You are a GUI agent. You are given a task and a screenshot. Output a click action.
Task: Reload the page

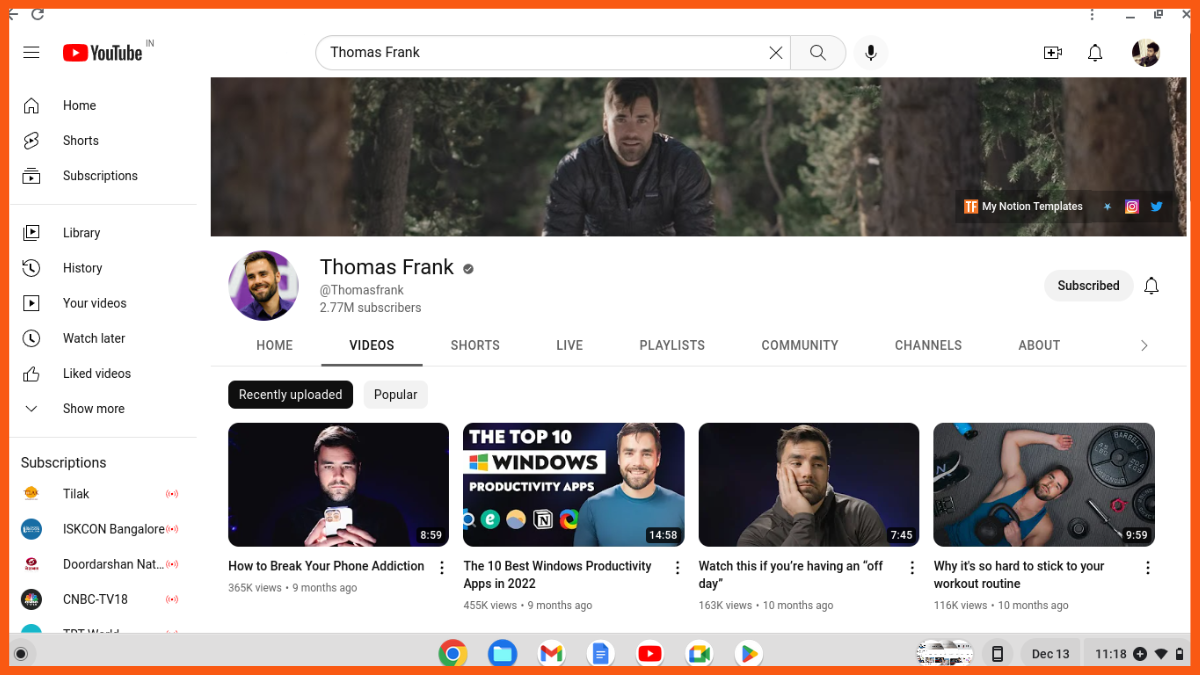(37, 14)
